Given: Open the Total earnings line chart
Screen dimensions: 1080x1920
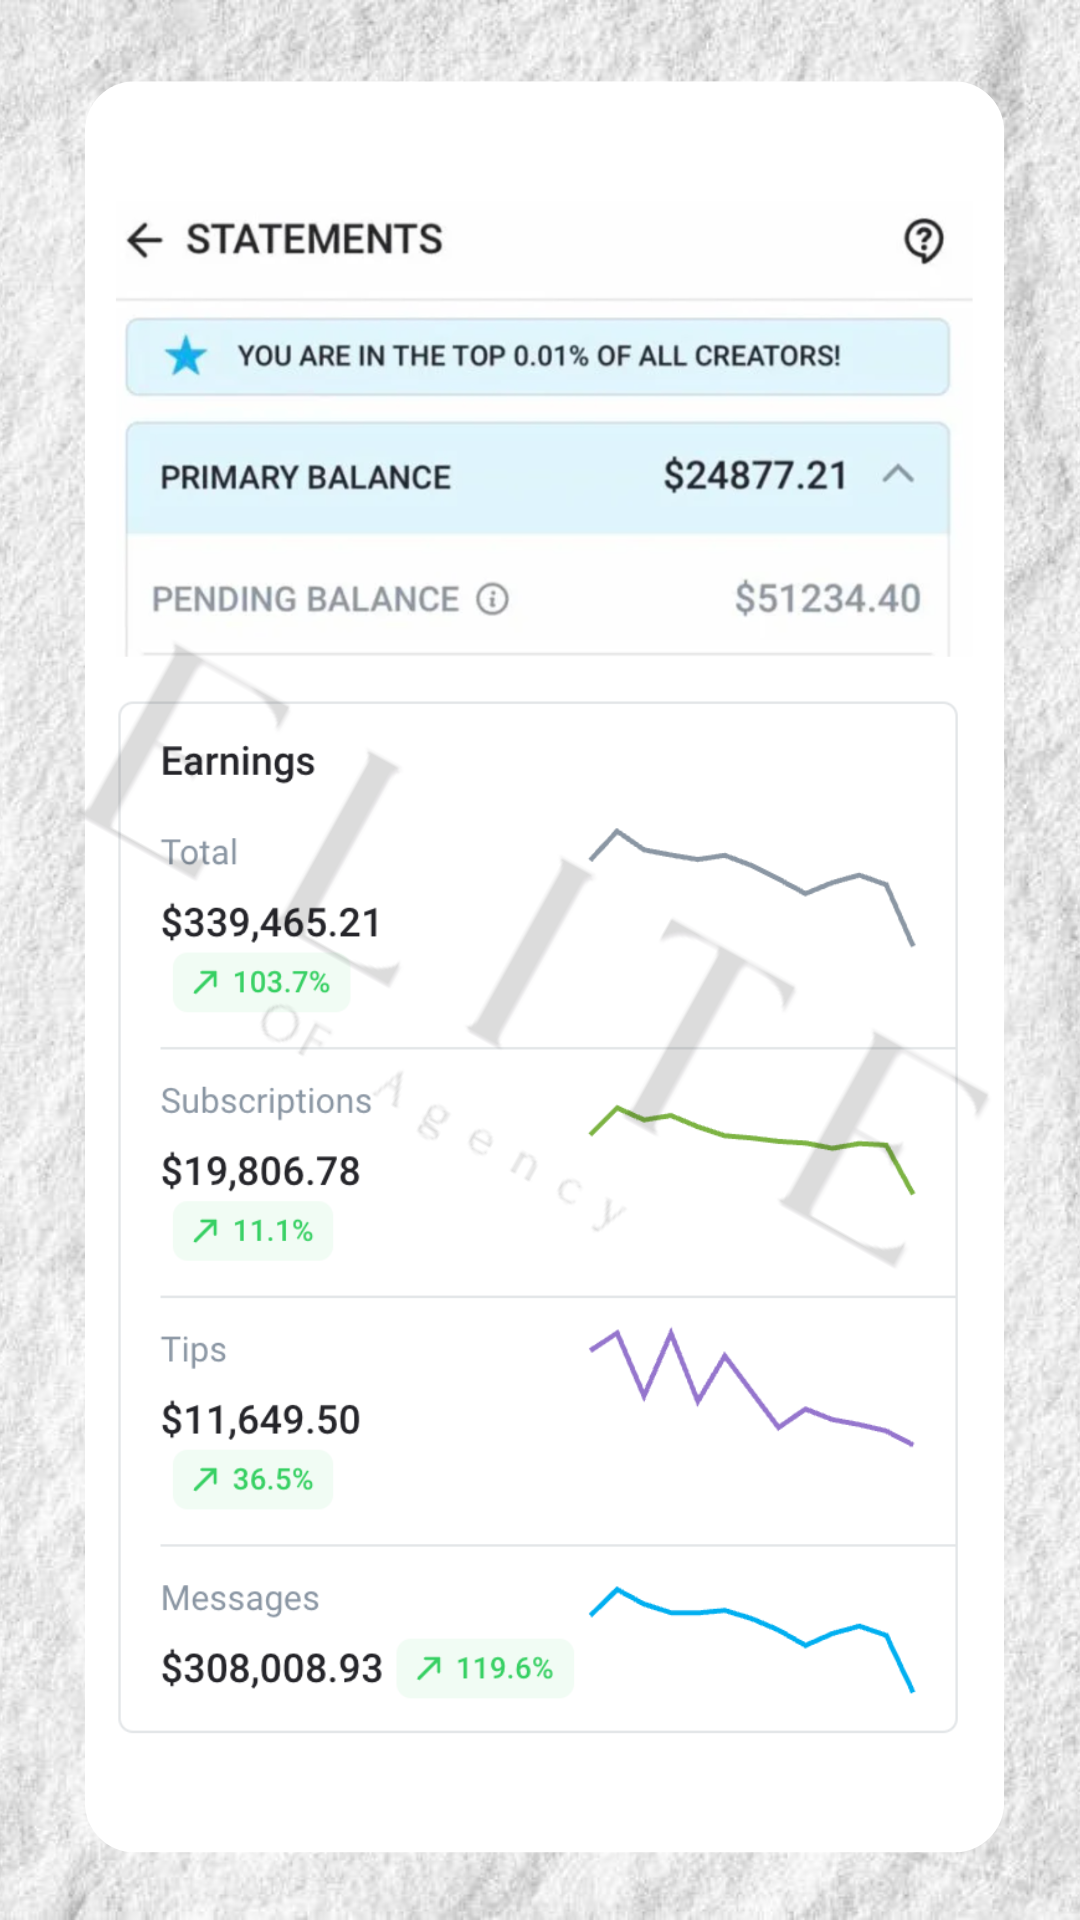Looking at the screenshot, I should pyautogui.click(x=752, y=885).
